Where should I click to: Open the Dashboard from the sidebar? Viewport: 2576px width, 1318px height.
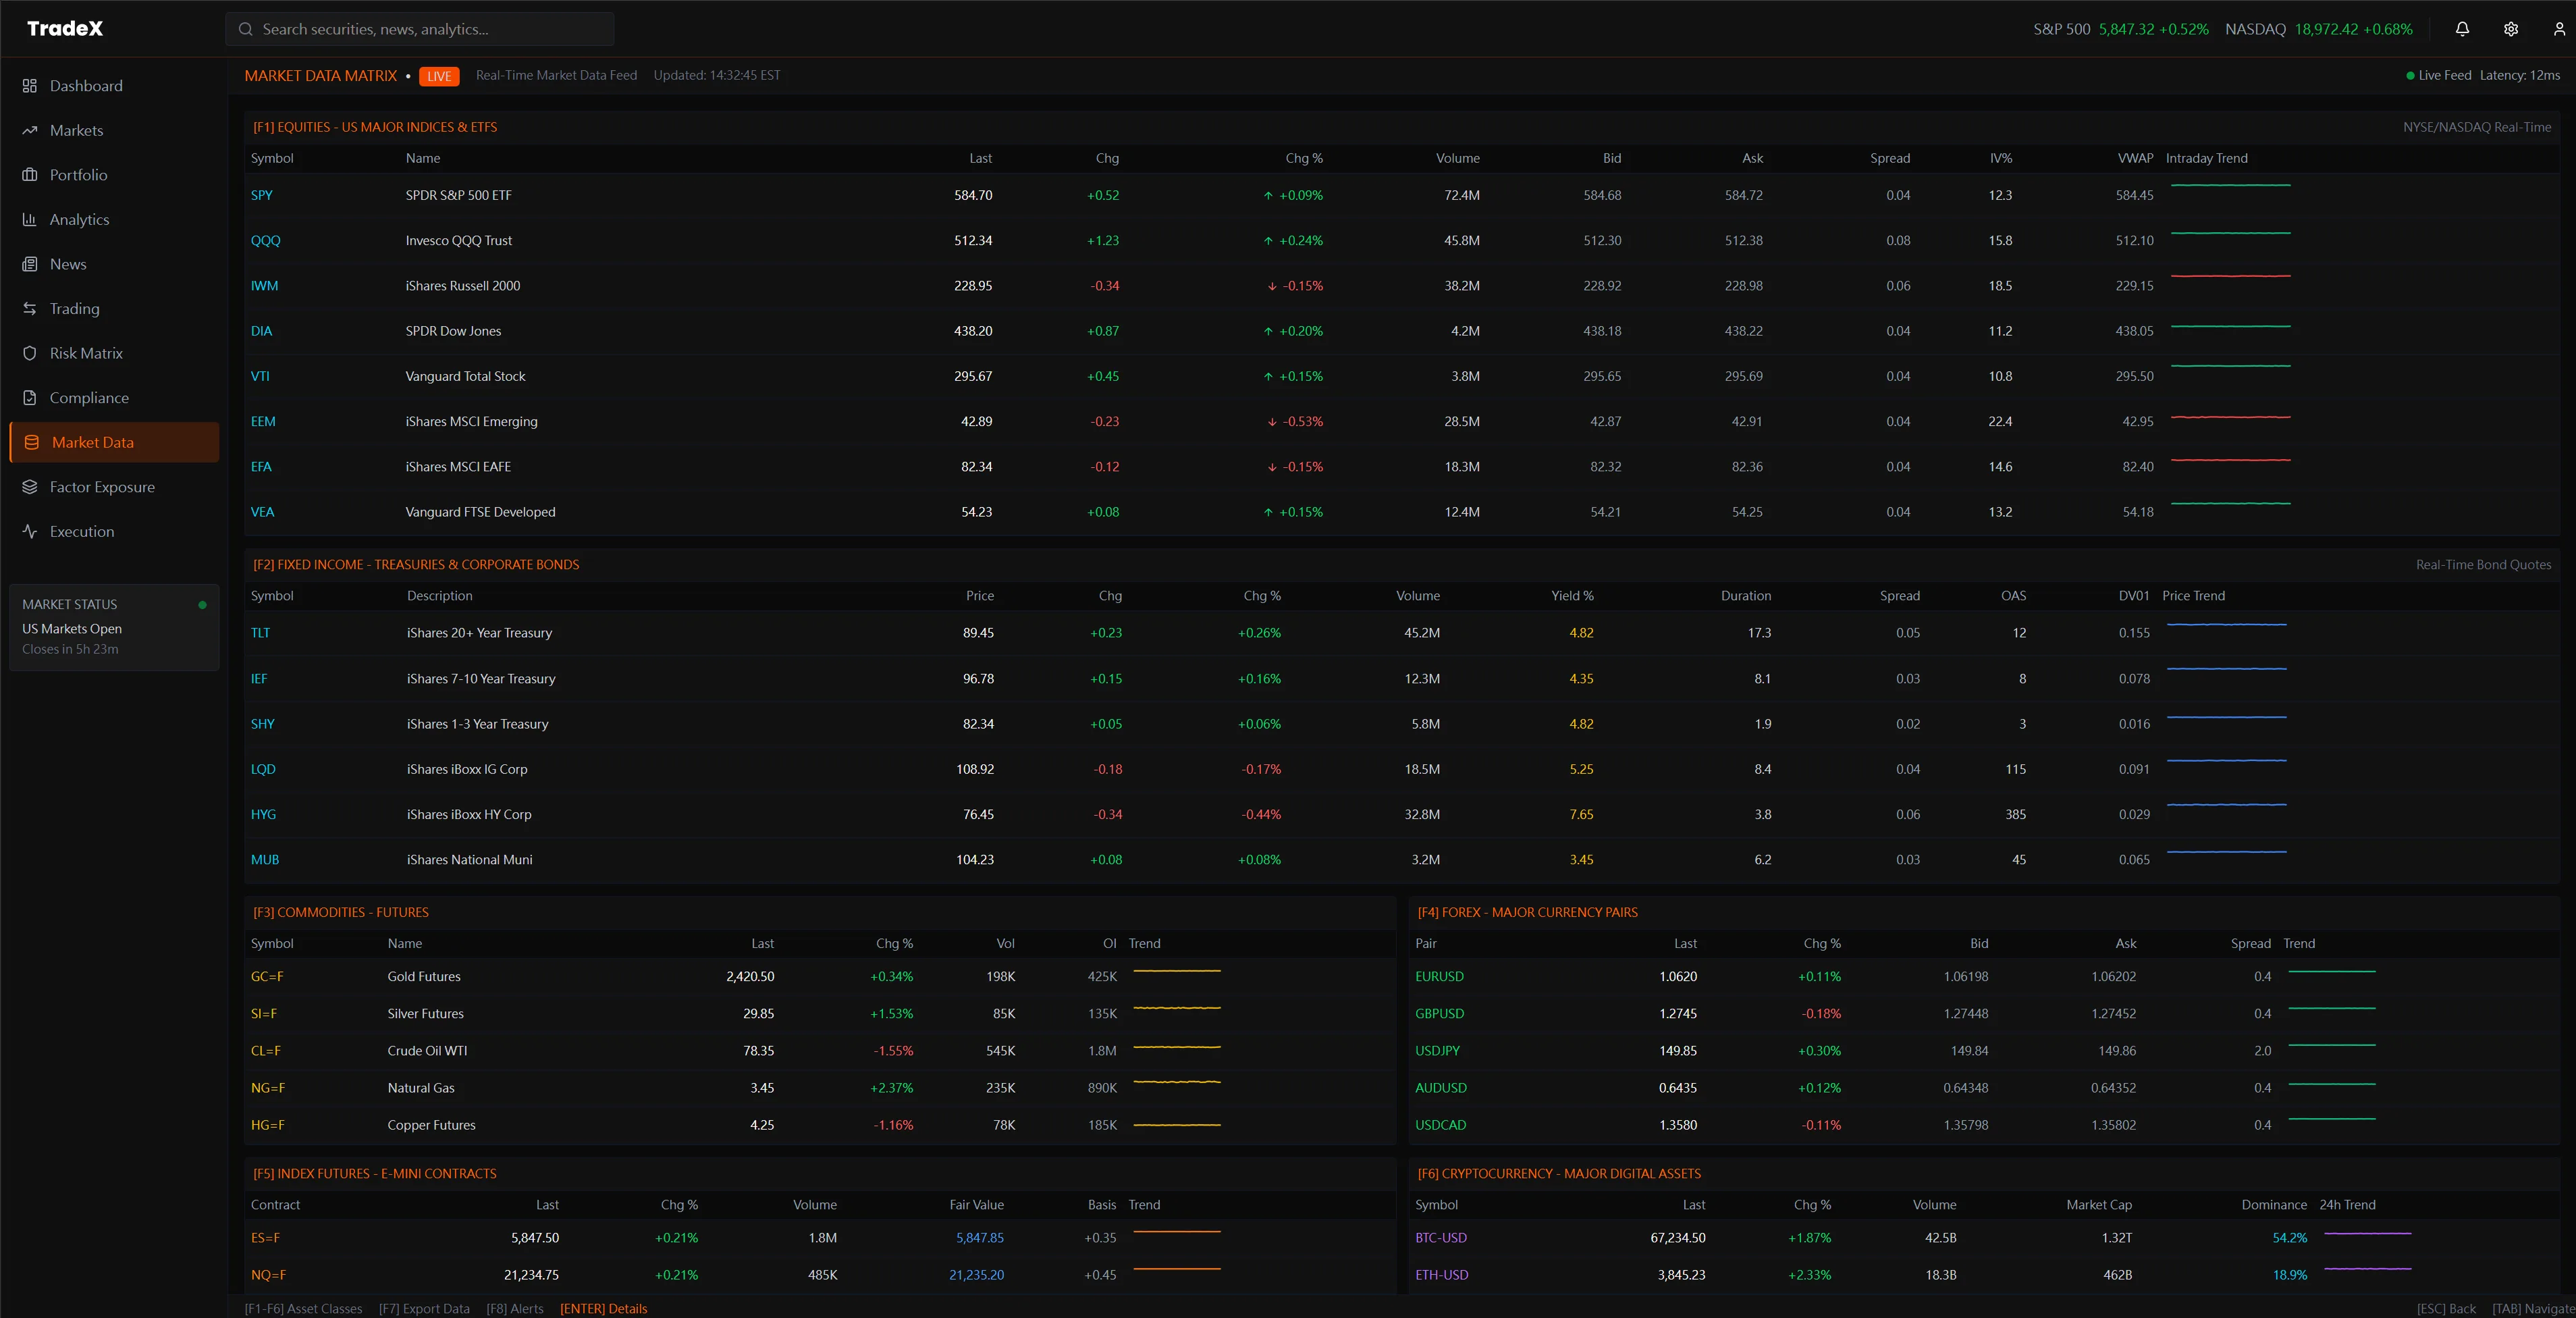click(85, 85)
